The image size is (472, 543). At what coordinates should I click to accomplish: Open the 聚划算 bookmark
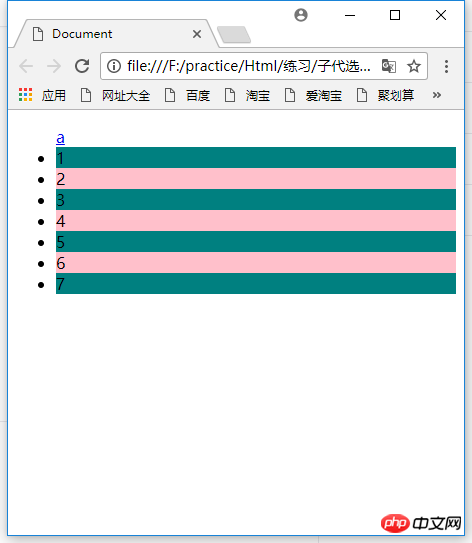385,95
